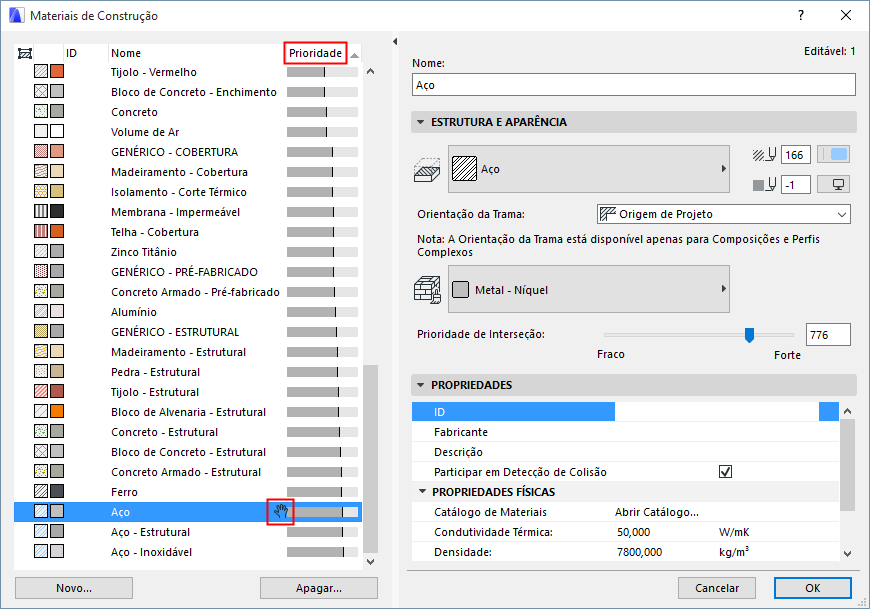Click the cut fill section icon
This screenshot has height=609, width=870.
click(x=427, y=170)
